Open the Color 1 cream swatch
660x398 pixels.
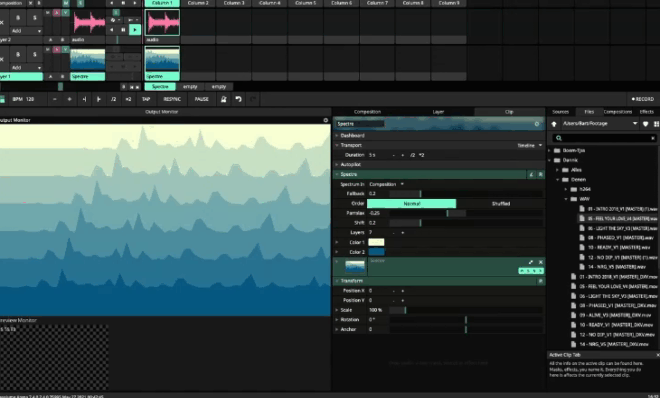tap(376, 242)
